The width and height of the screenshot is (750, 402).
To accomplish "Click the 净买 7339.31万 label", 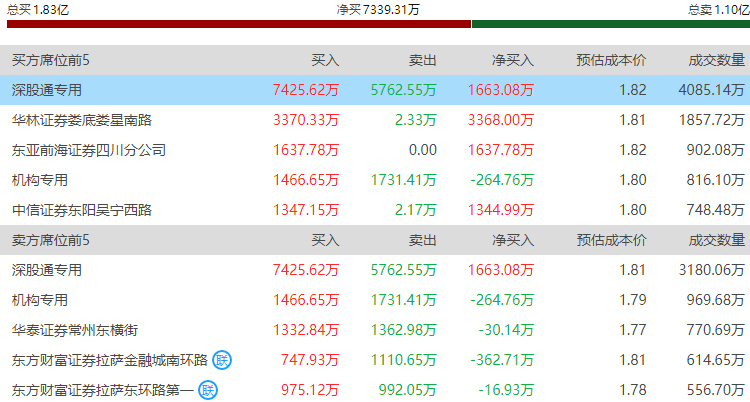I will click(378, 10).
